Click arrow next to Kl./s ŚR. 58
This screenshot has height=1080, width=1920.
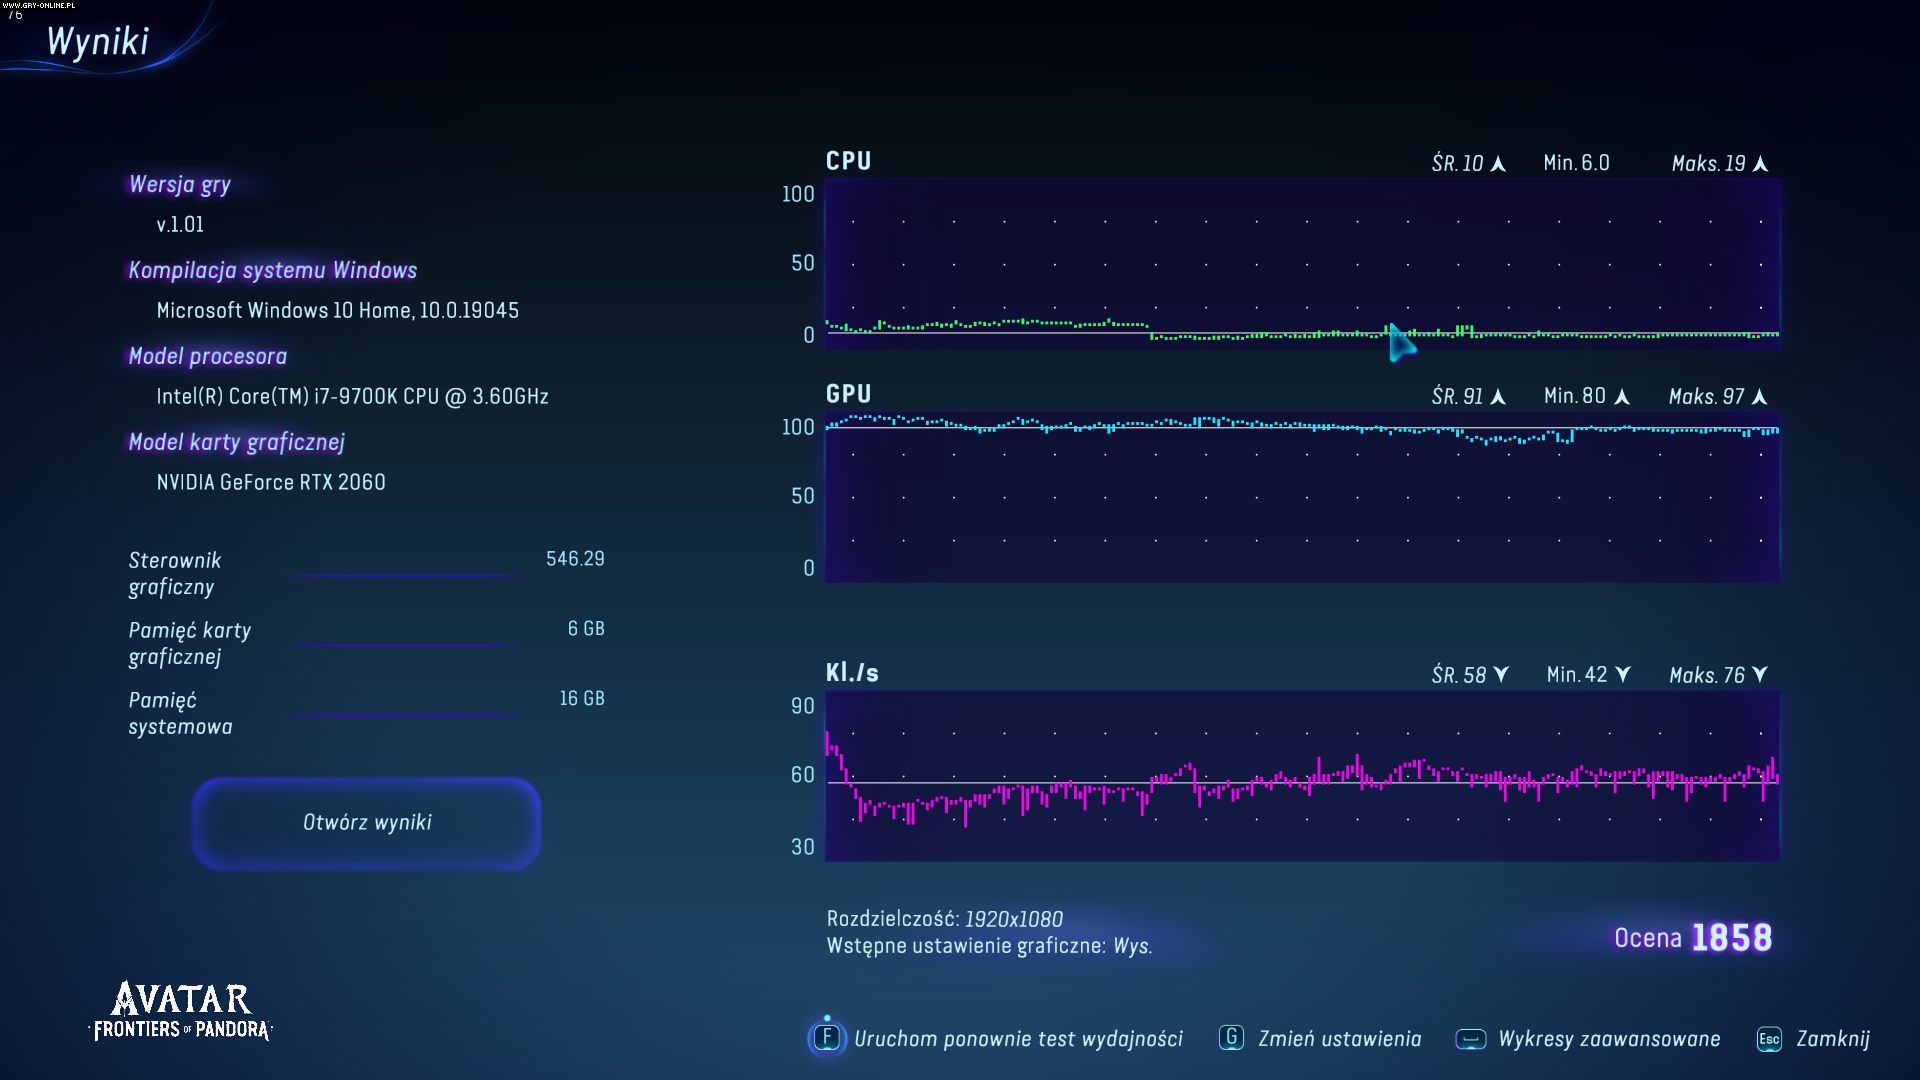(1501, 675)
